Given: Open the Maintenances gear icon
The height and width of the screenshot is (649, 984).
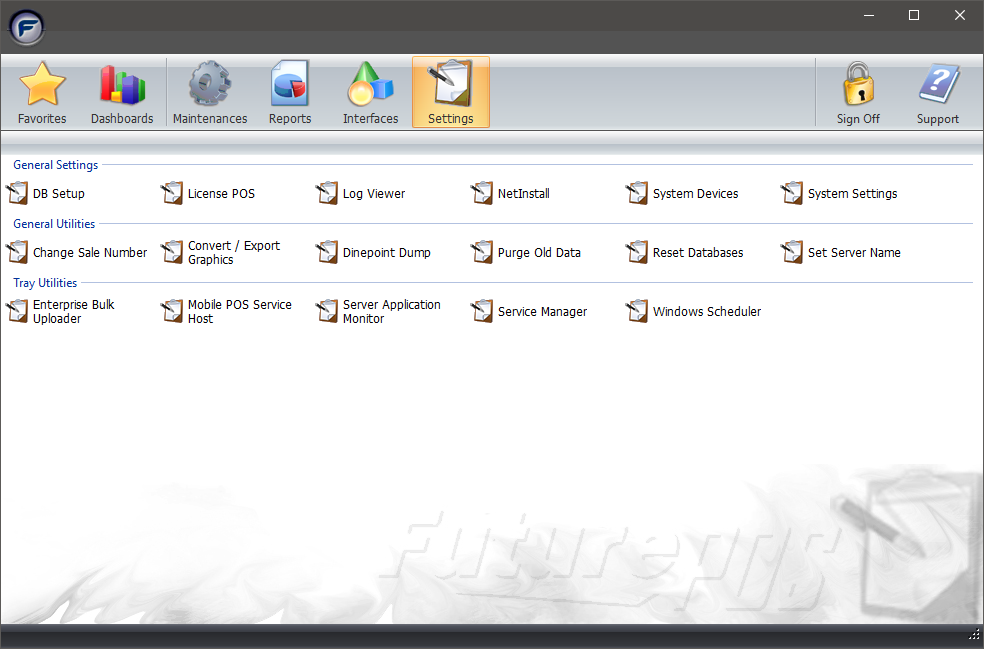Looking at the screenshot, I should point(210,83).
